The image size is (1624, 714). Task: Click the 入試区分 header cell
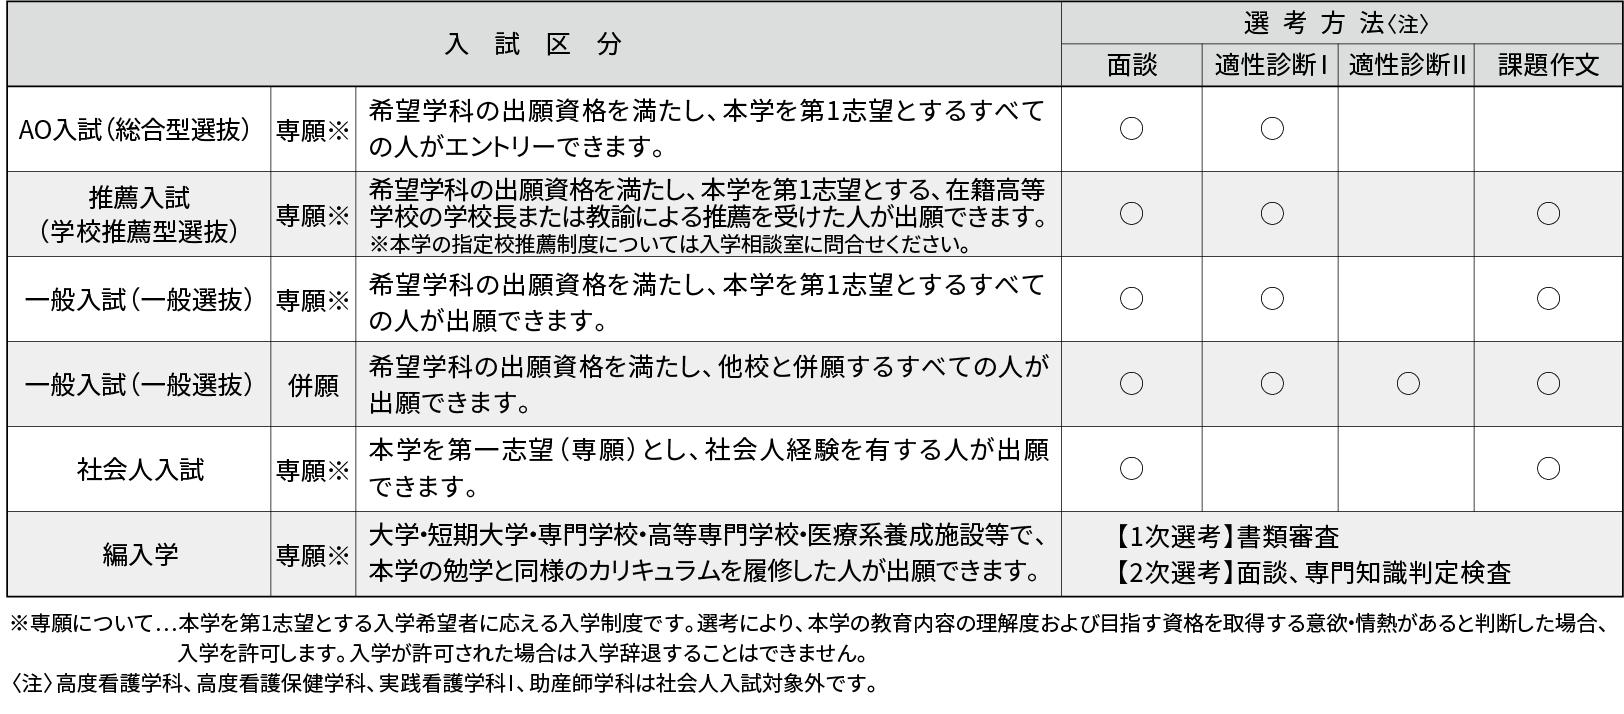[x=533, y=44]
